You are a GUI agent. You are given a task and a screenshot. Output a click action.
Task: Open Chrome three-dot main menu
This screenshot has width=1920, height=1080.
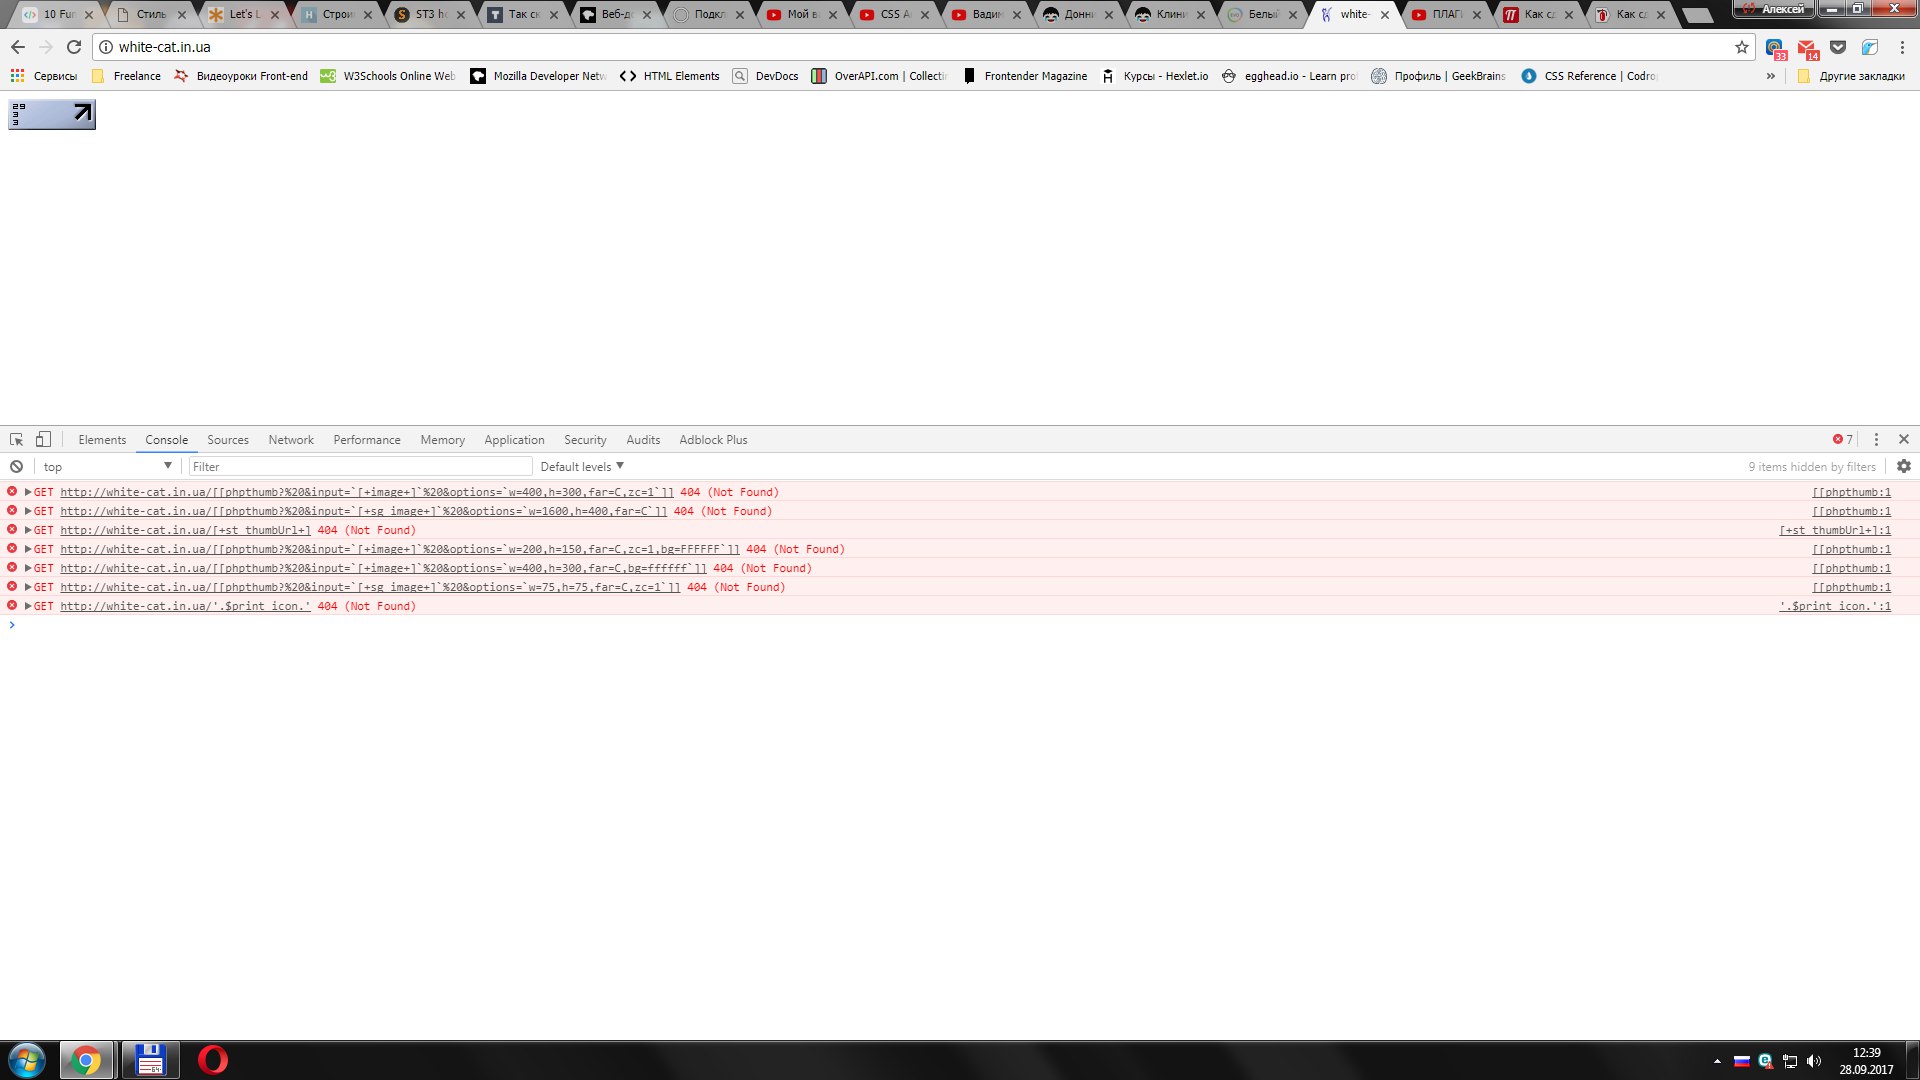click(x=1902, y=47)
